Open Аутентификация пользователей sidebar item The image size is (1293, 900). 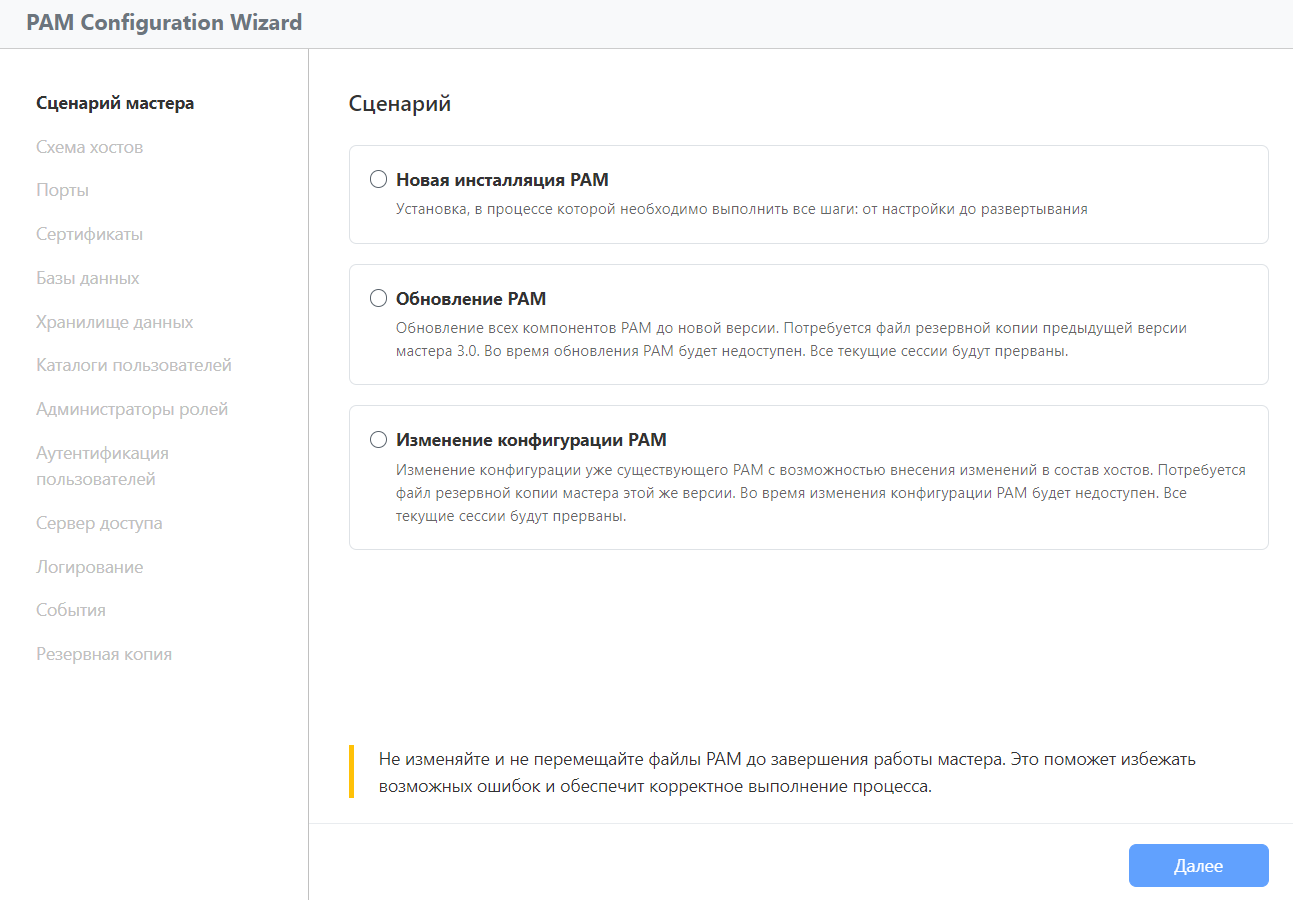pyautogui.click(x=103, y=466)
